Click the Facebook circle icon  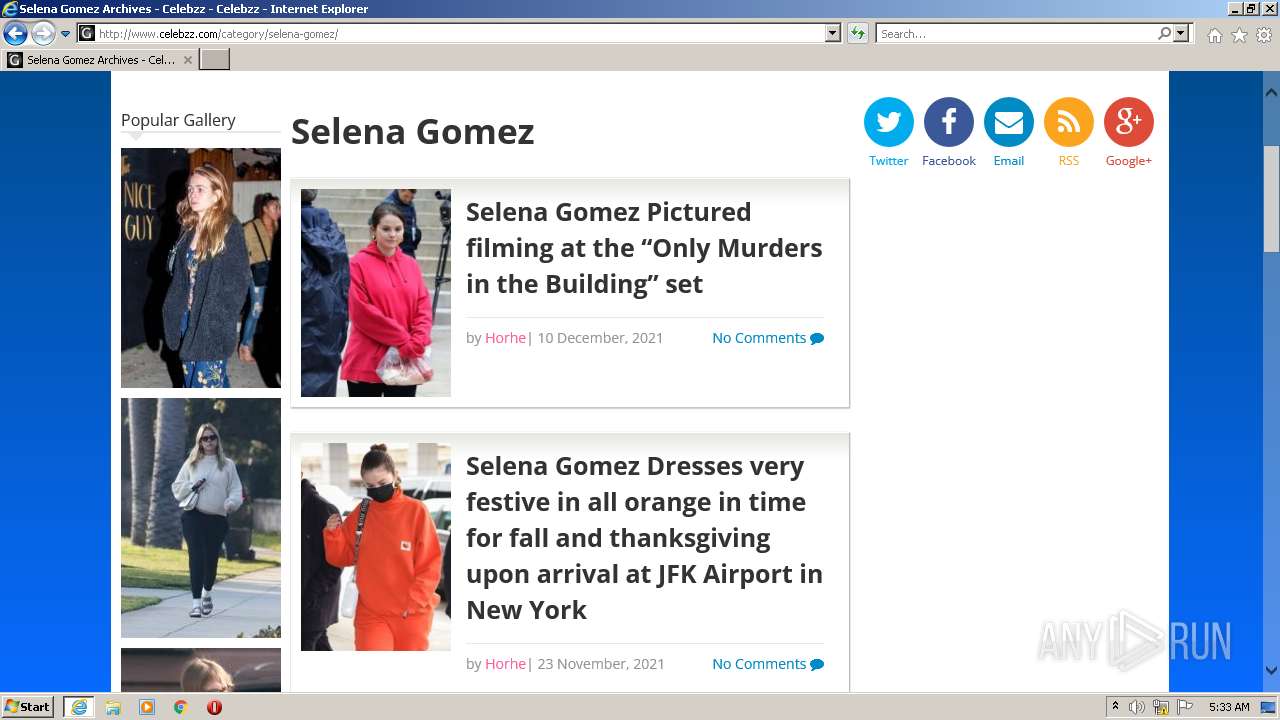(x=948, y=122)
